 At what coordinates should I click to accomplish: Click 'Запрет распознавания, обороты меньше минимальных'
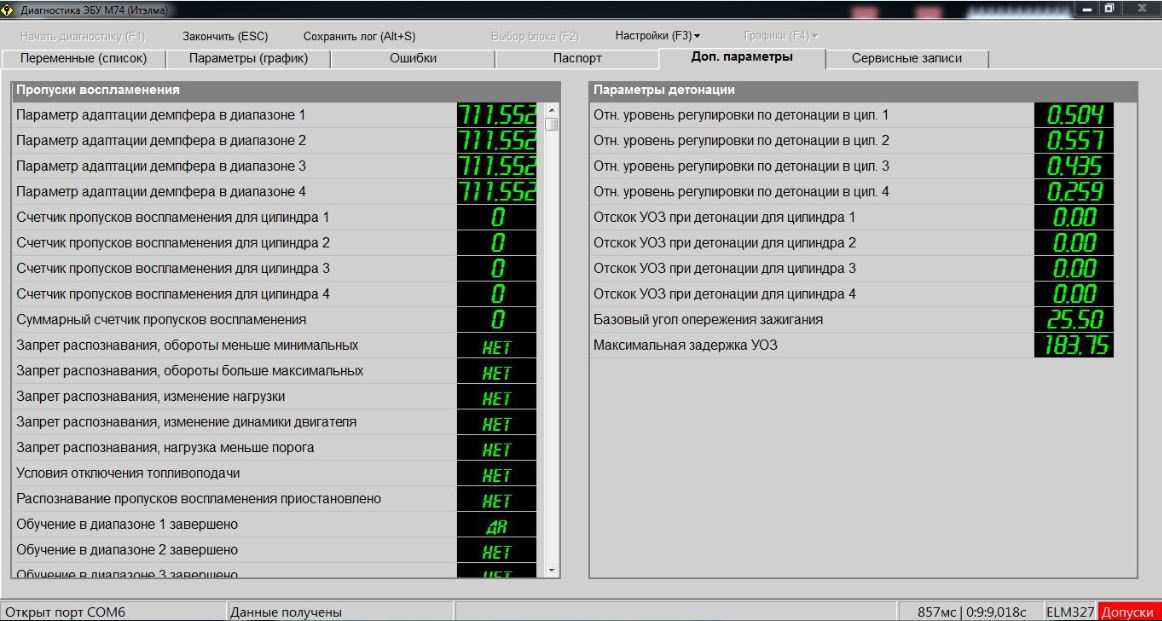click(276, 345)
